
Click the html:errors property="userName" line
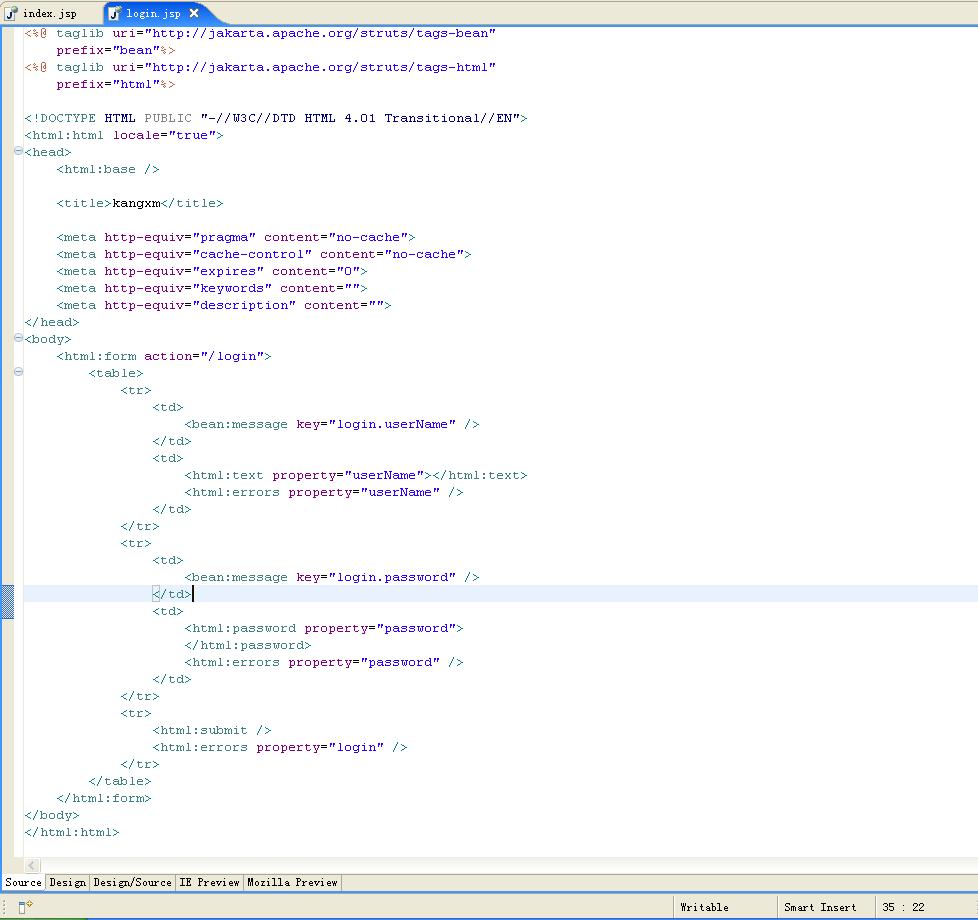click(324, 493)
